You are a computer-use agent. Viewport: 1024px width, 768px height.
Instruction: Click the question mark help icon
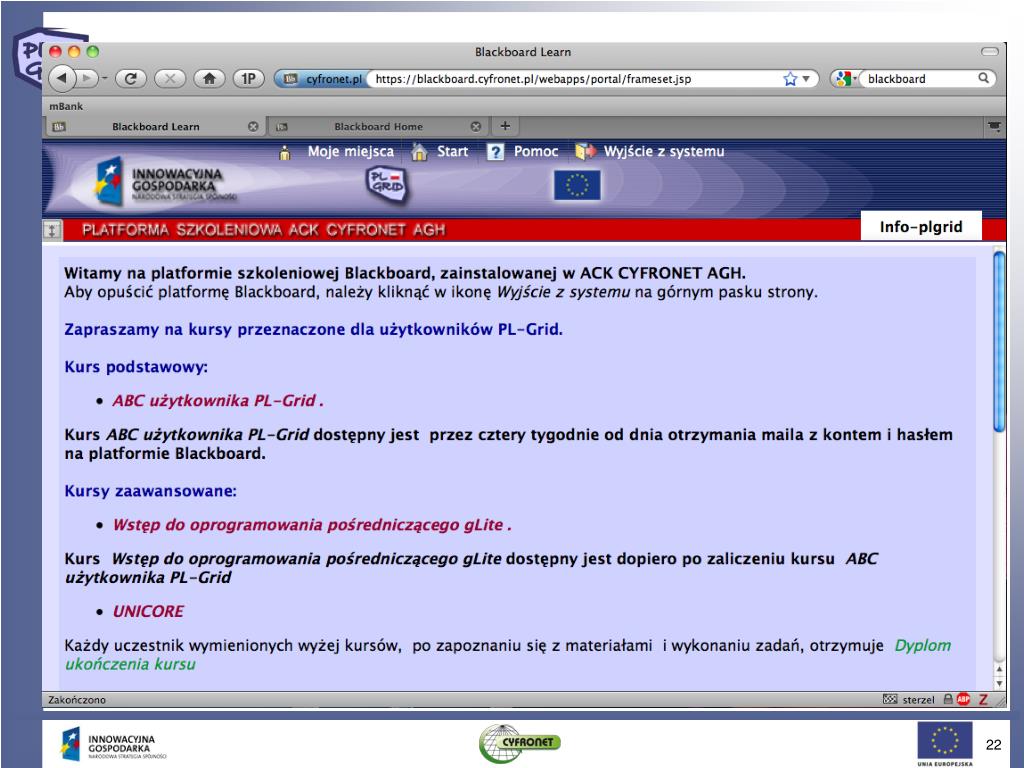coord(496,152)
